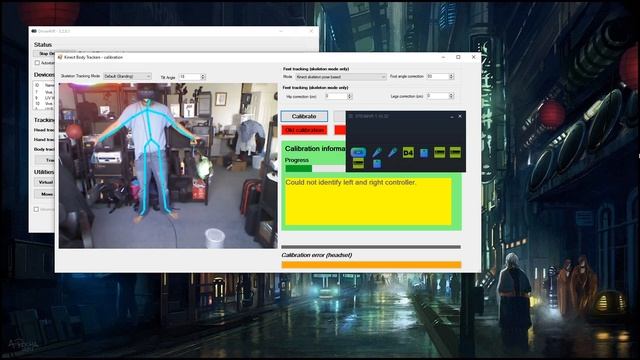Click the blue base station icon in bottom row
640x360 pixels.
(377, 164)
